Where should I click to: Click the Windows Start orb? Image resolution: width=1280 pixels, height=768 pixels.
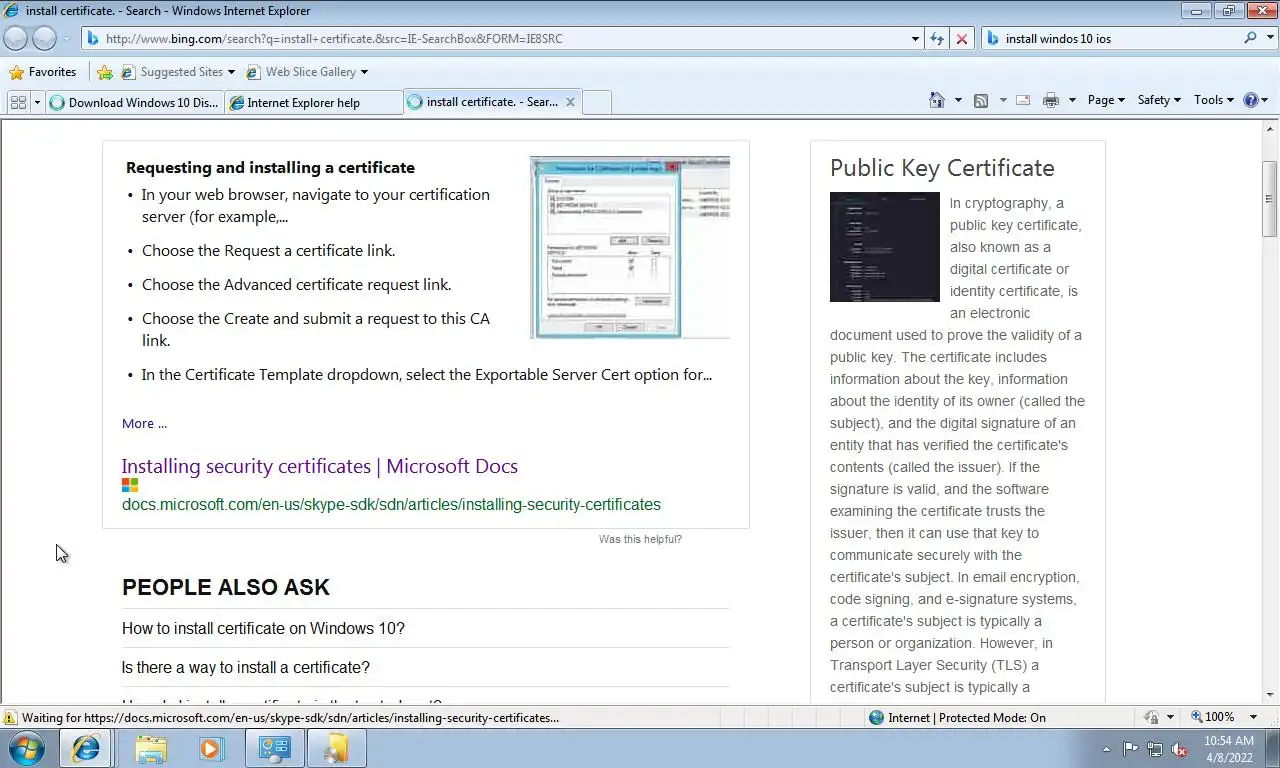[26, 748]
